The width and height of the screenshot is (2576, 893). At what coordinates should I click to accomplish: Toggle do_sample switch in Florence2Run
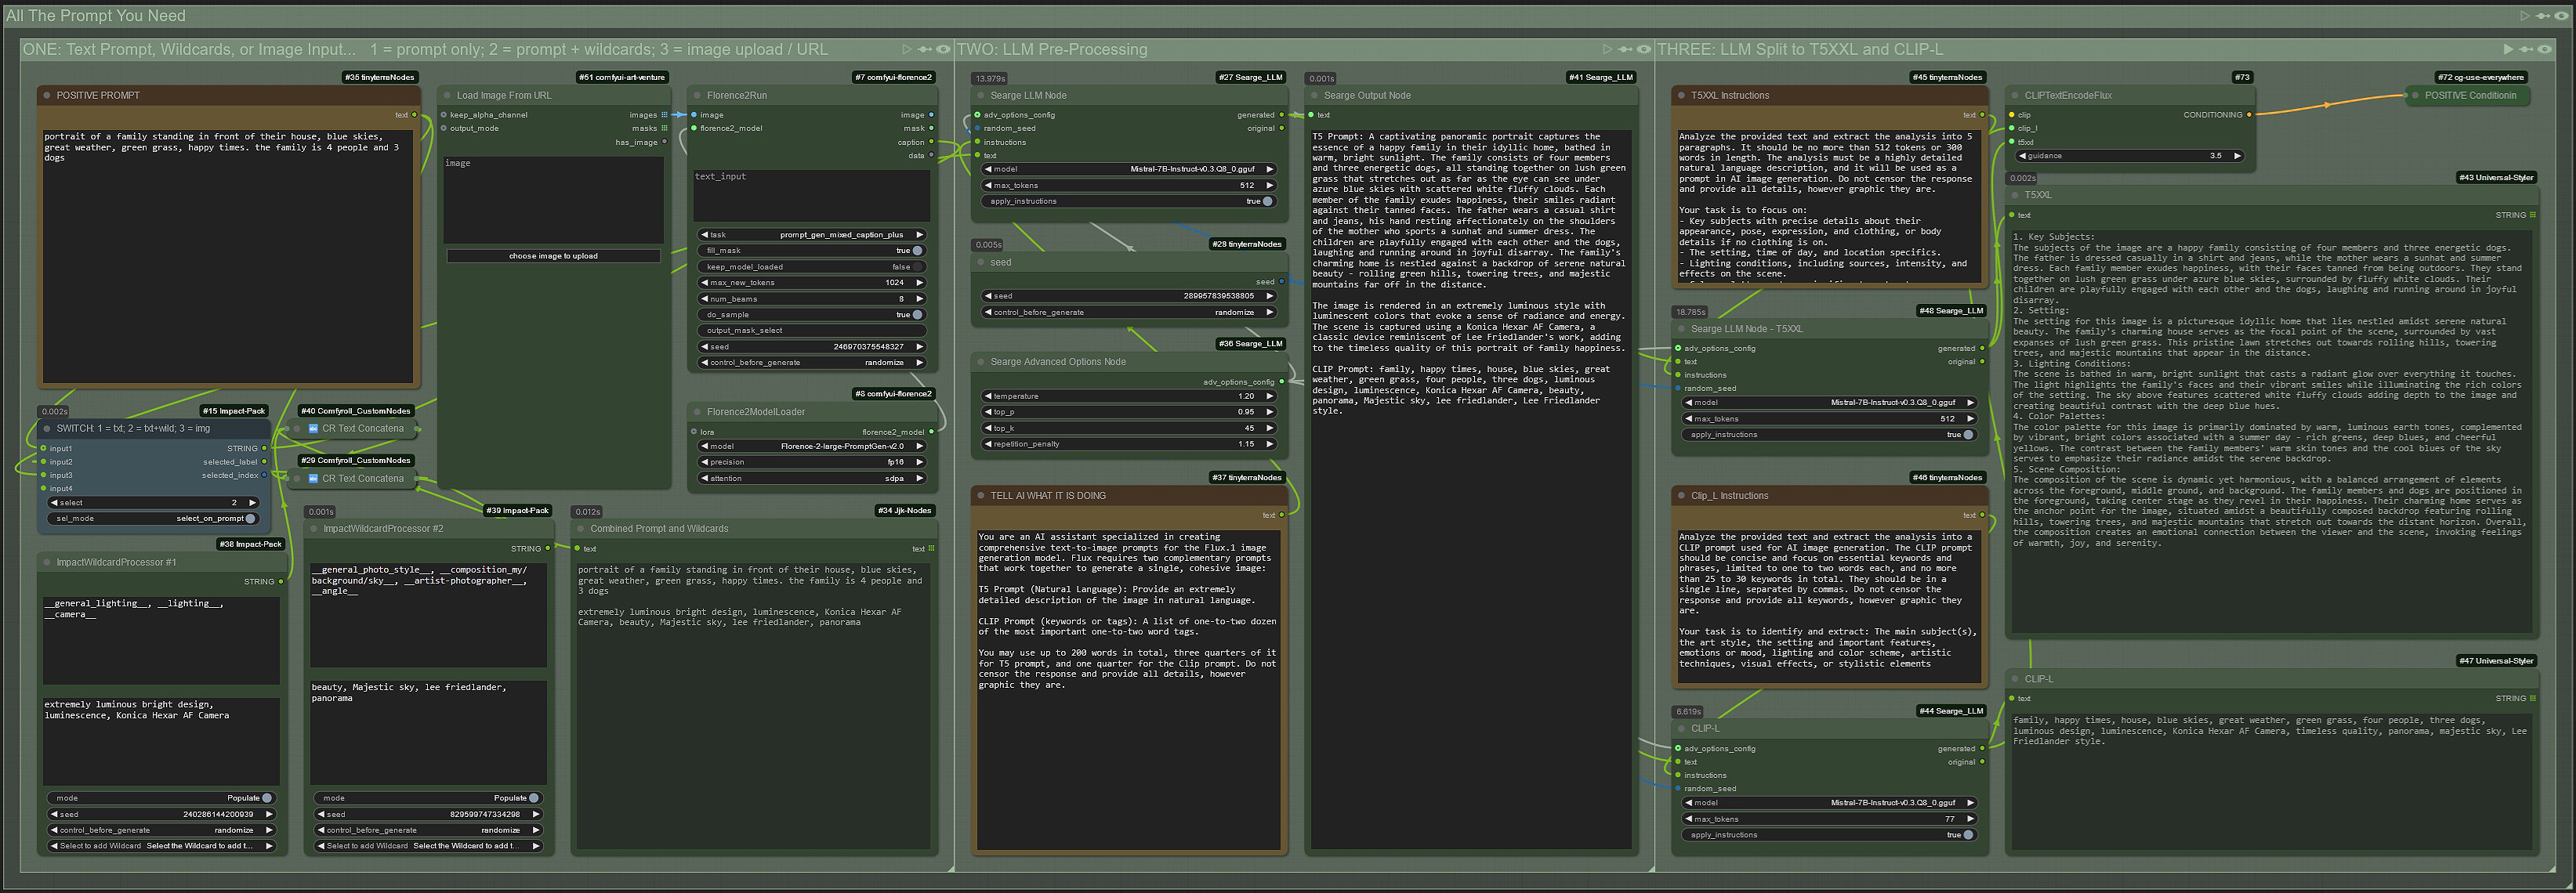[x=916, y=315]
